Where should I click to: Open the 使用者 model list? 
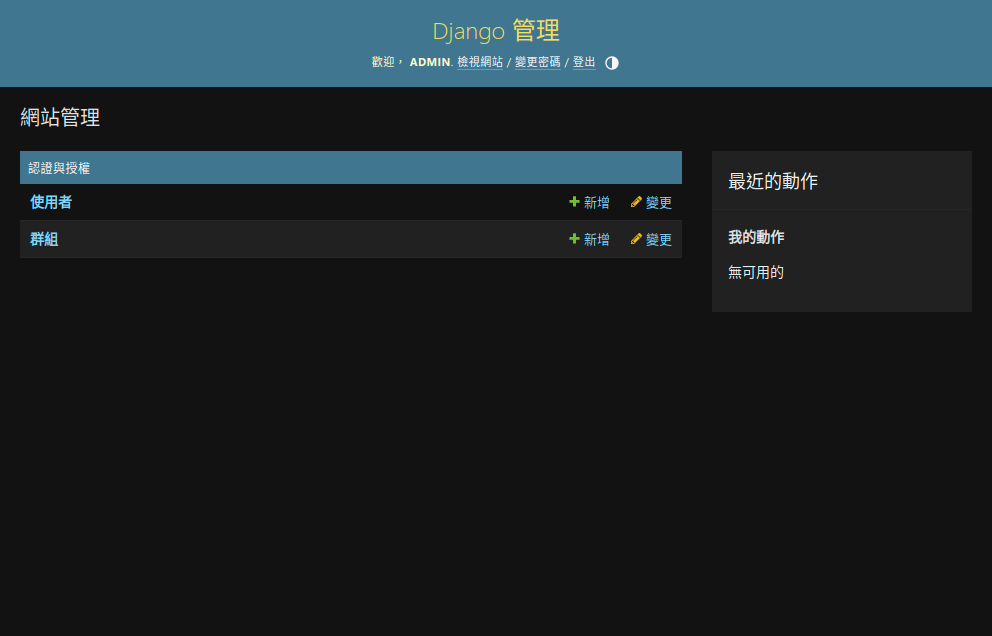(51, 202)
